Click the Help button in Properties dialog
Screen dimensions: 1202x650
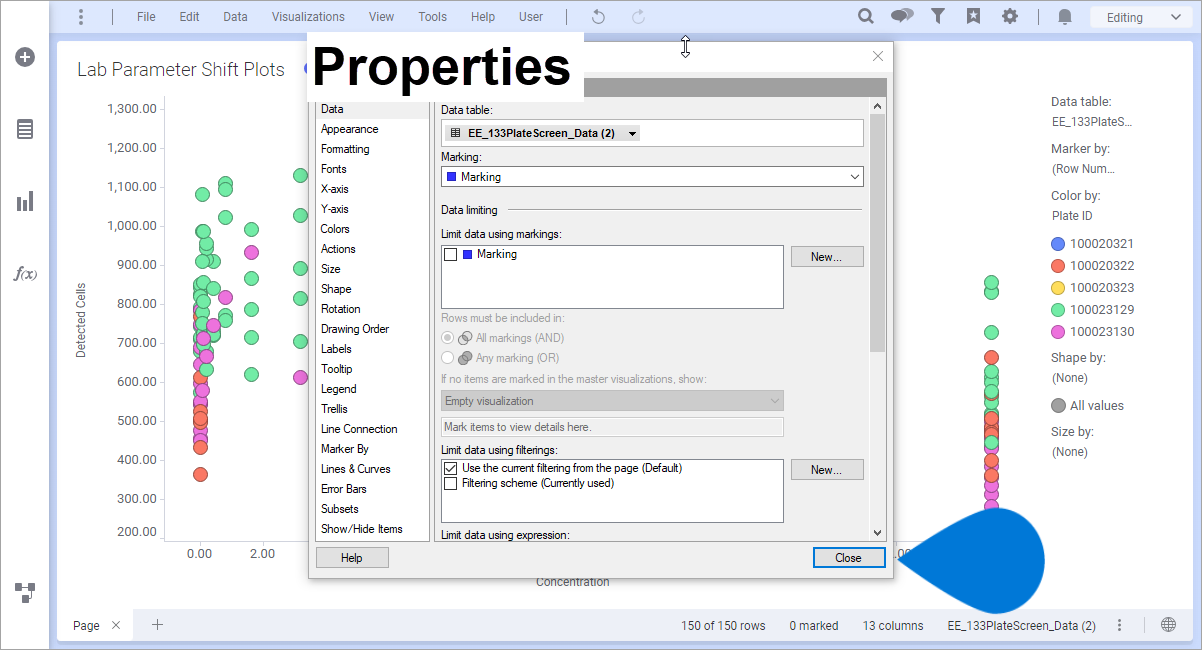point(352,558)
